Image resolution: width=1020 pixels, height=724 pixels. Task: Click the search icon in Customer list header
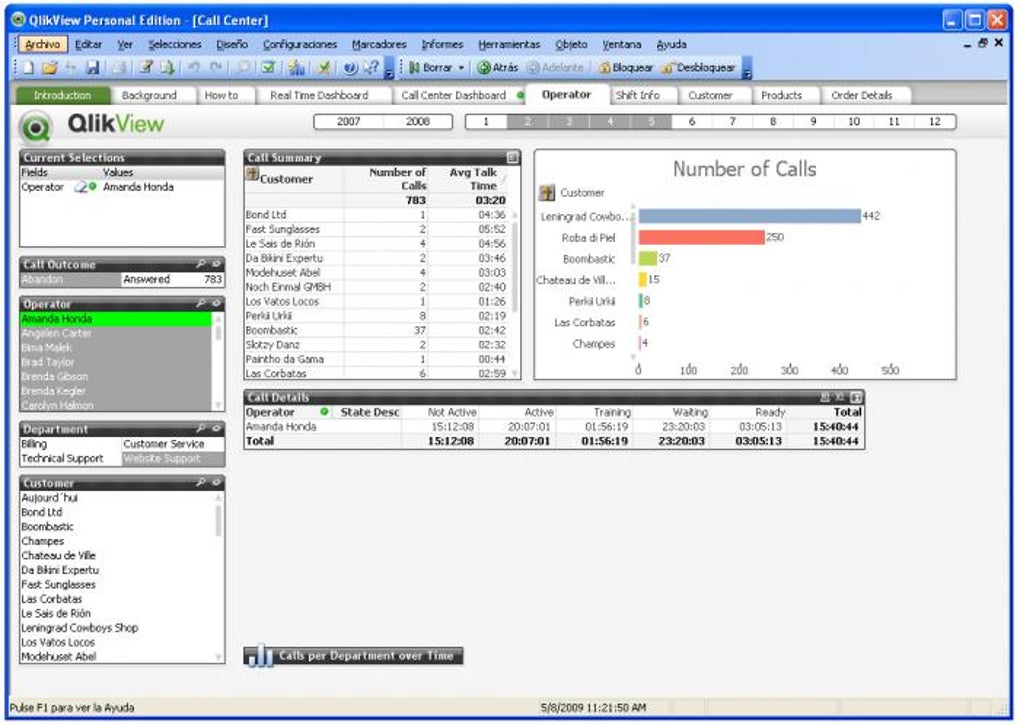(x=201, y=483)
